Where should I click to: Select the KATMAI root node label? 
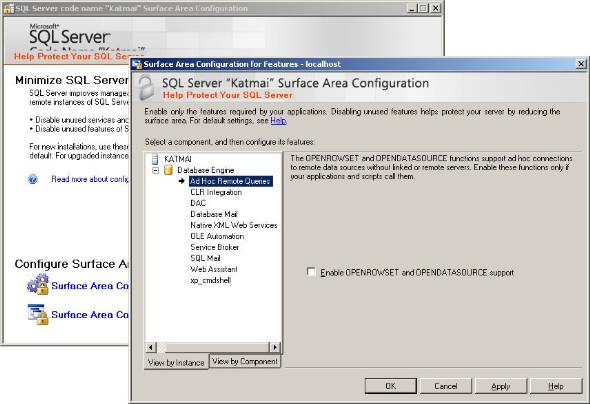click(x=178, y=159)
